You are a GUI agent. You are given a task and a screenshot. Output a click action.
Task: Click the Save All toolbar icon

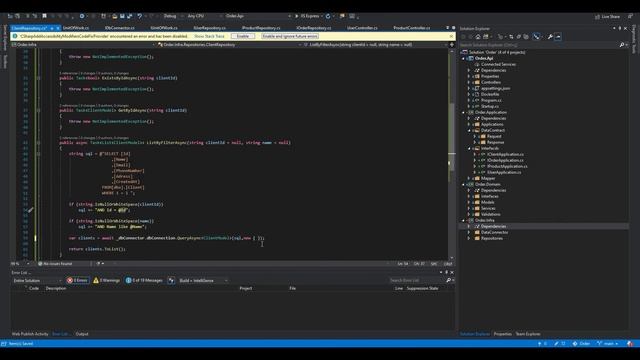point(129,16)
